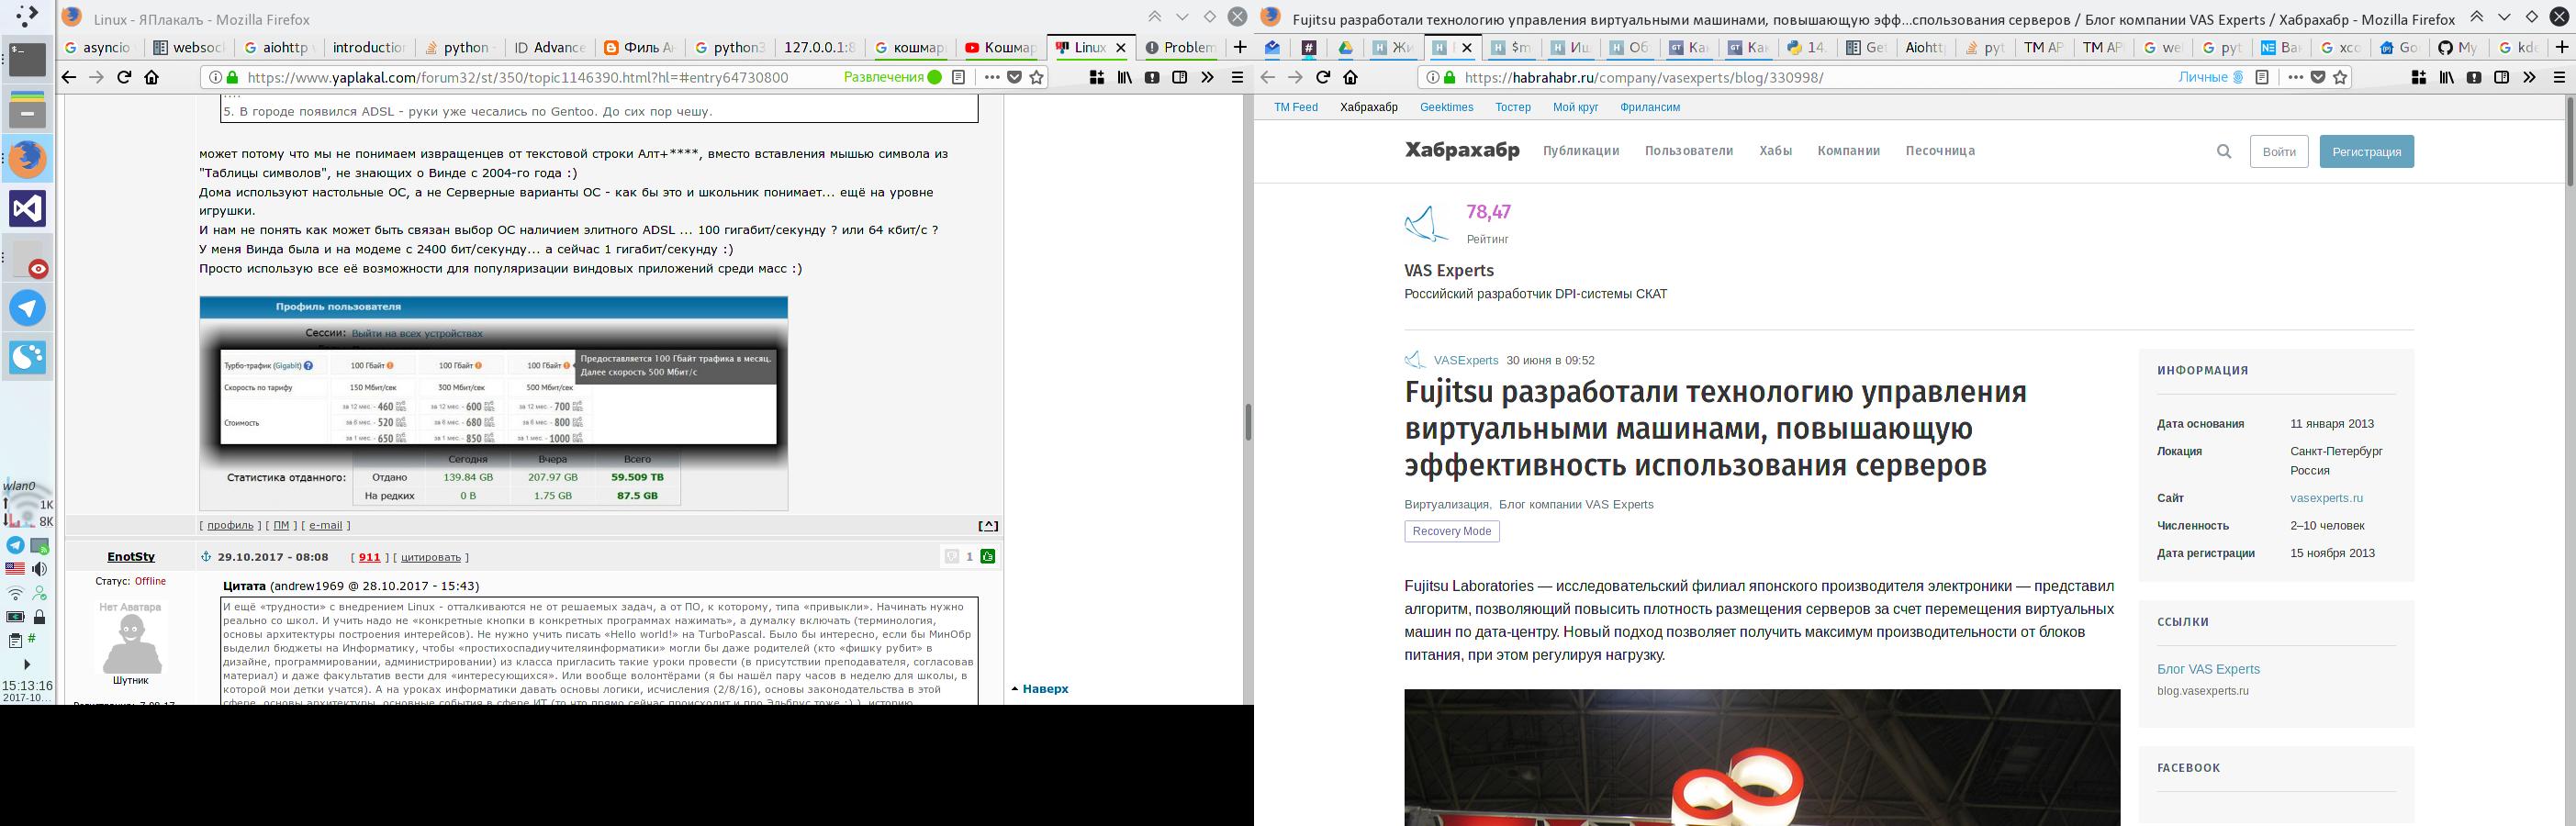Open the Visual Studio Code dock icon
The height and width of the screenshot is (826, 2576).
pyautogui.click(x=27, y=208)
